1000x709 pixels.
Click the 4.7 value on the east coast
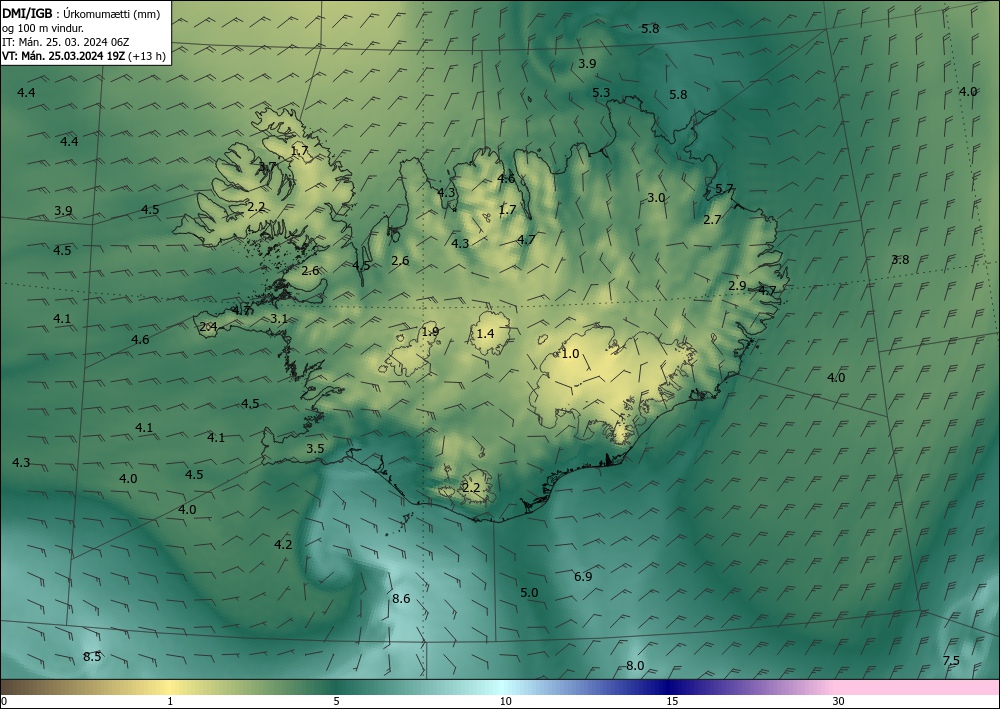click(x=767, y=291)
